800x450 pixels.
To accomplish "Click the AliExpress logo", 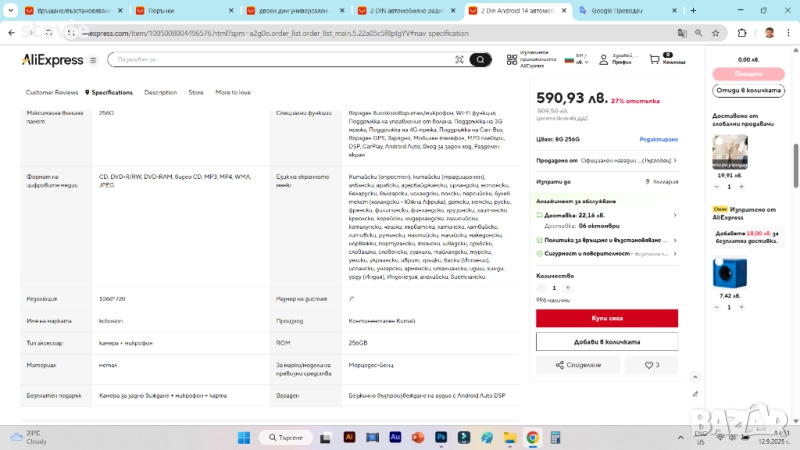I will [x=53, y=60].
